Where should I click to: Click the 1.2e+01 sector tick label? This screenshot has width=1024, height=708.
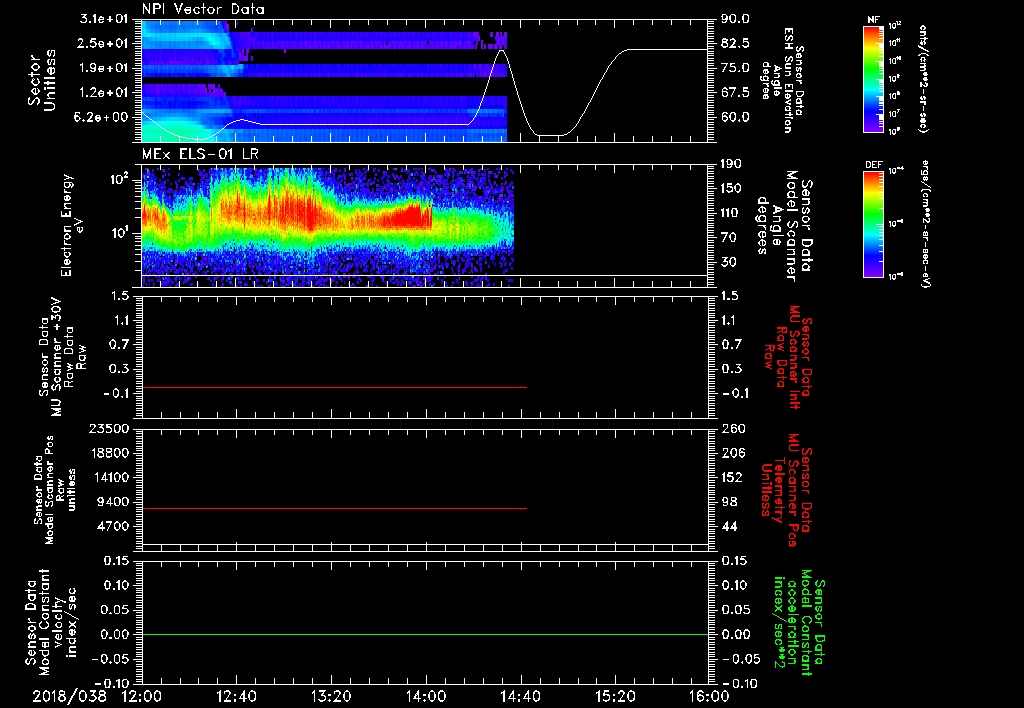[104, 92]
